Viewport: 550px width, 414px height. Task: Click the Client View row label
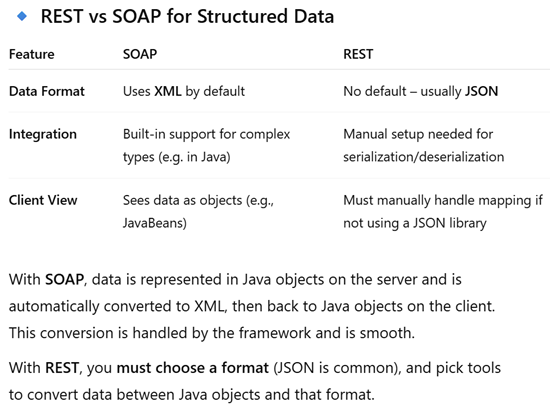pyautogui.click(x=43, y=200)
